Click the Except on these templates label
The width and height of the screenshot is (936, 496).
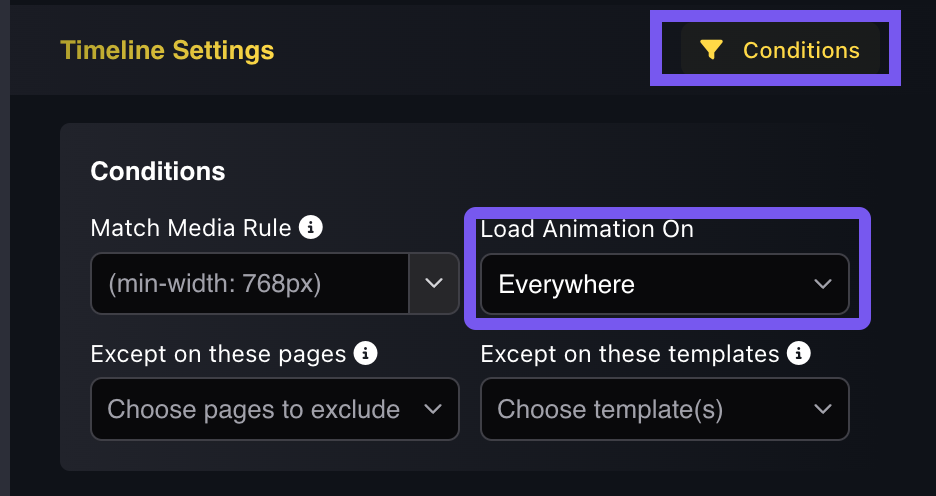629,354
